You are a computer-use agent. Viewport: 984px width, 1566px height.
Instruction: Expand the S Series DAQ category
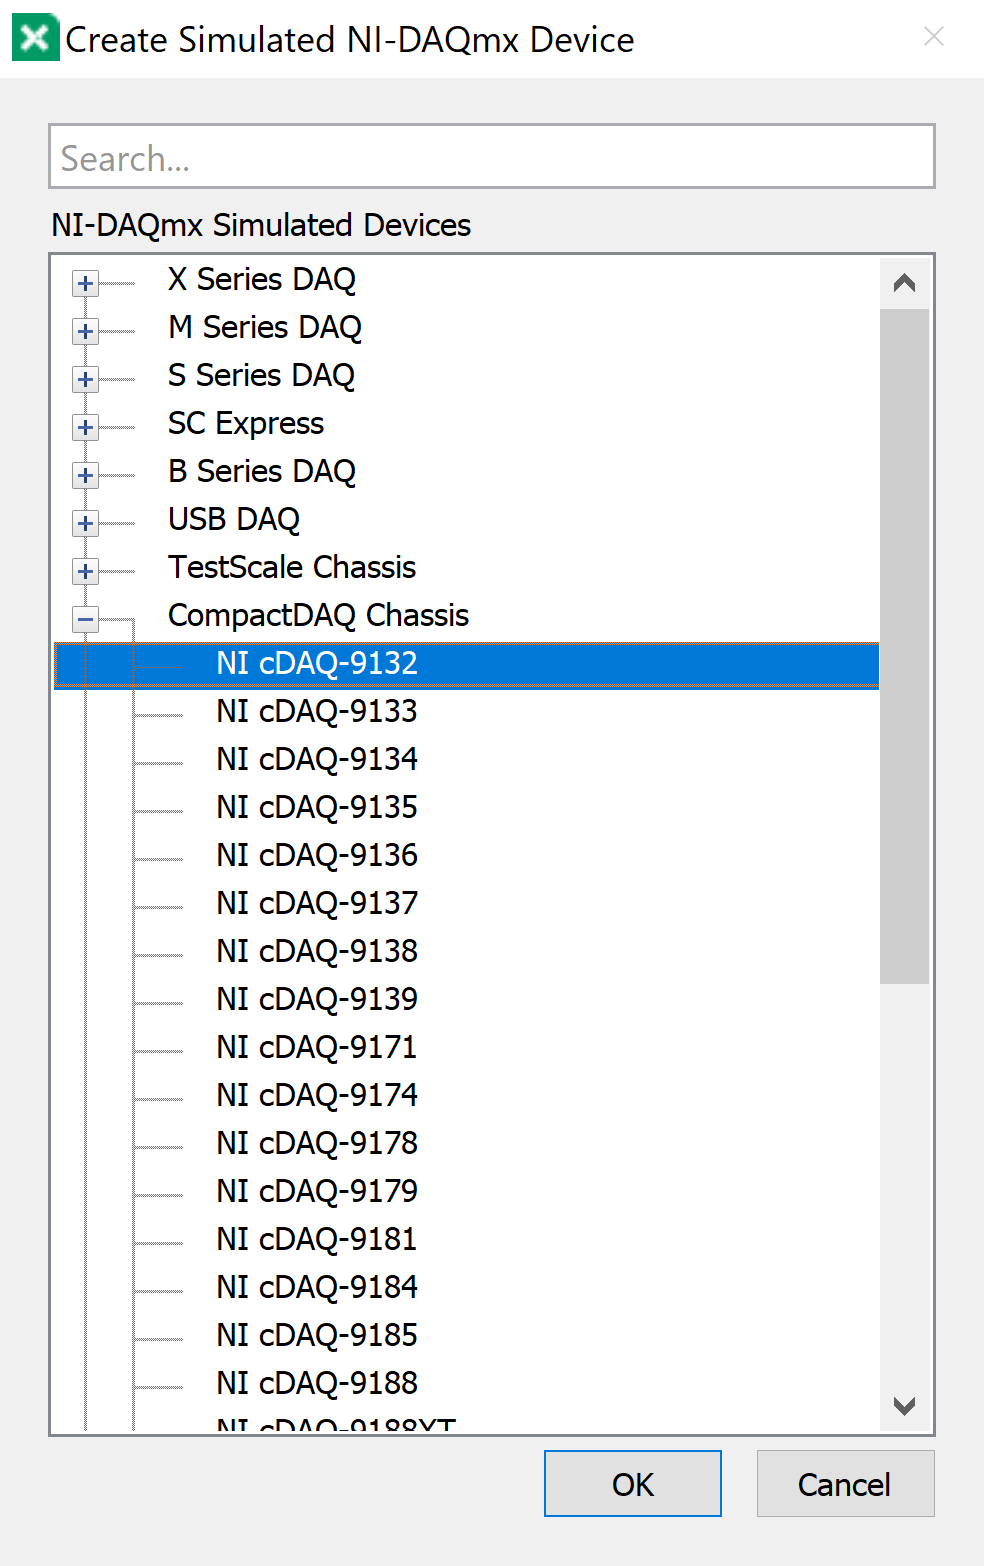85,379
